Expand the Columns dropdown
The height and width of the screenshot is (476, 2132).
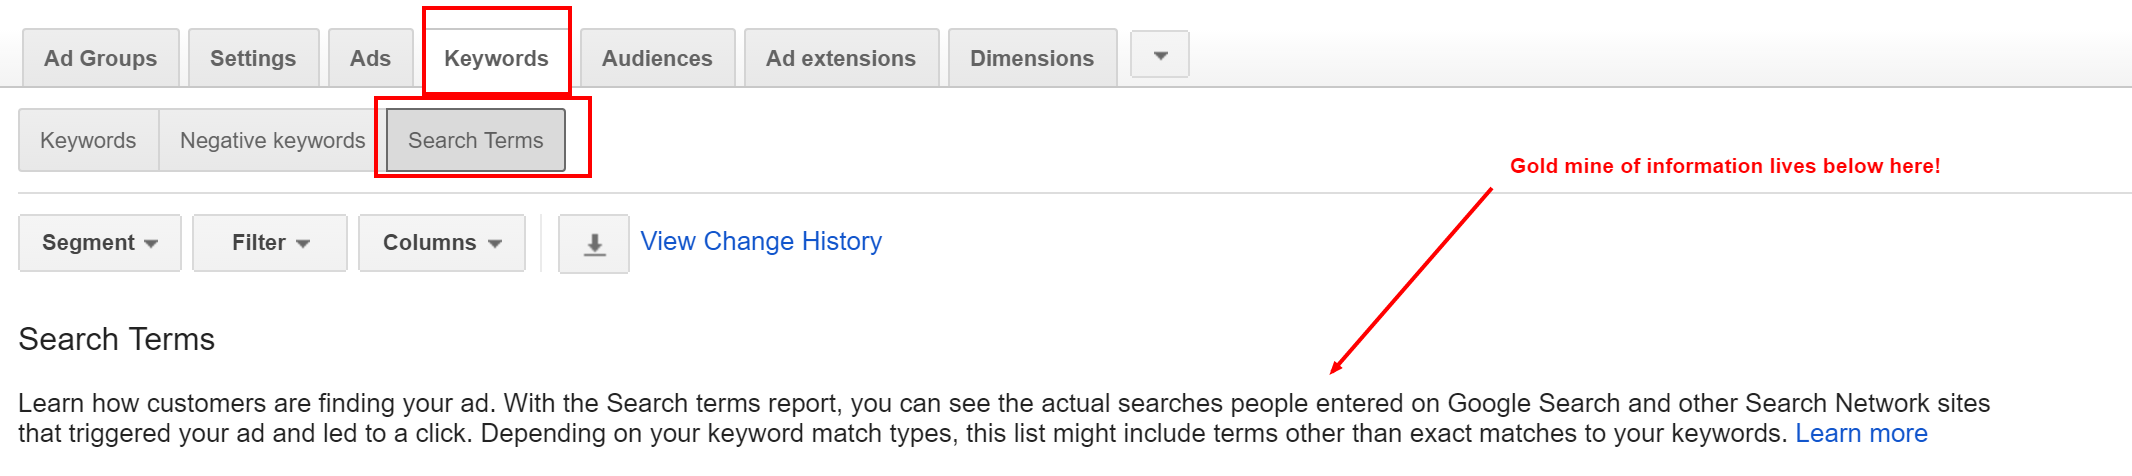pyautogui.click(x=442, y=243)
